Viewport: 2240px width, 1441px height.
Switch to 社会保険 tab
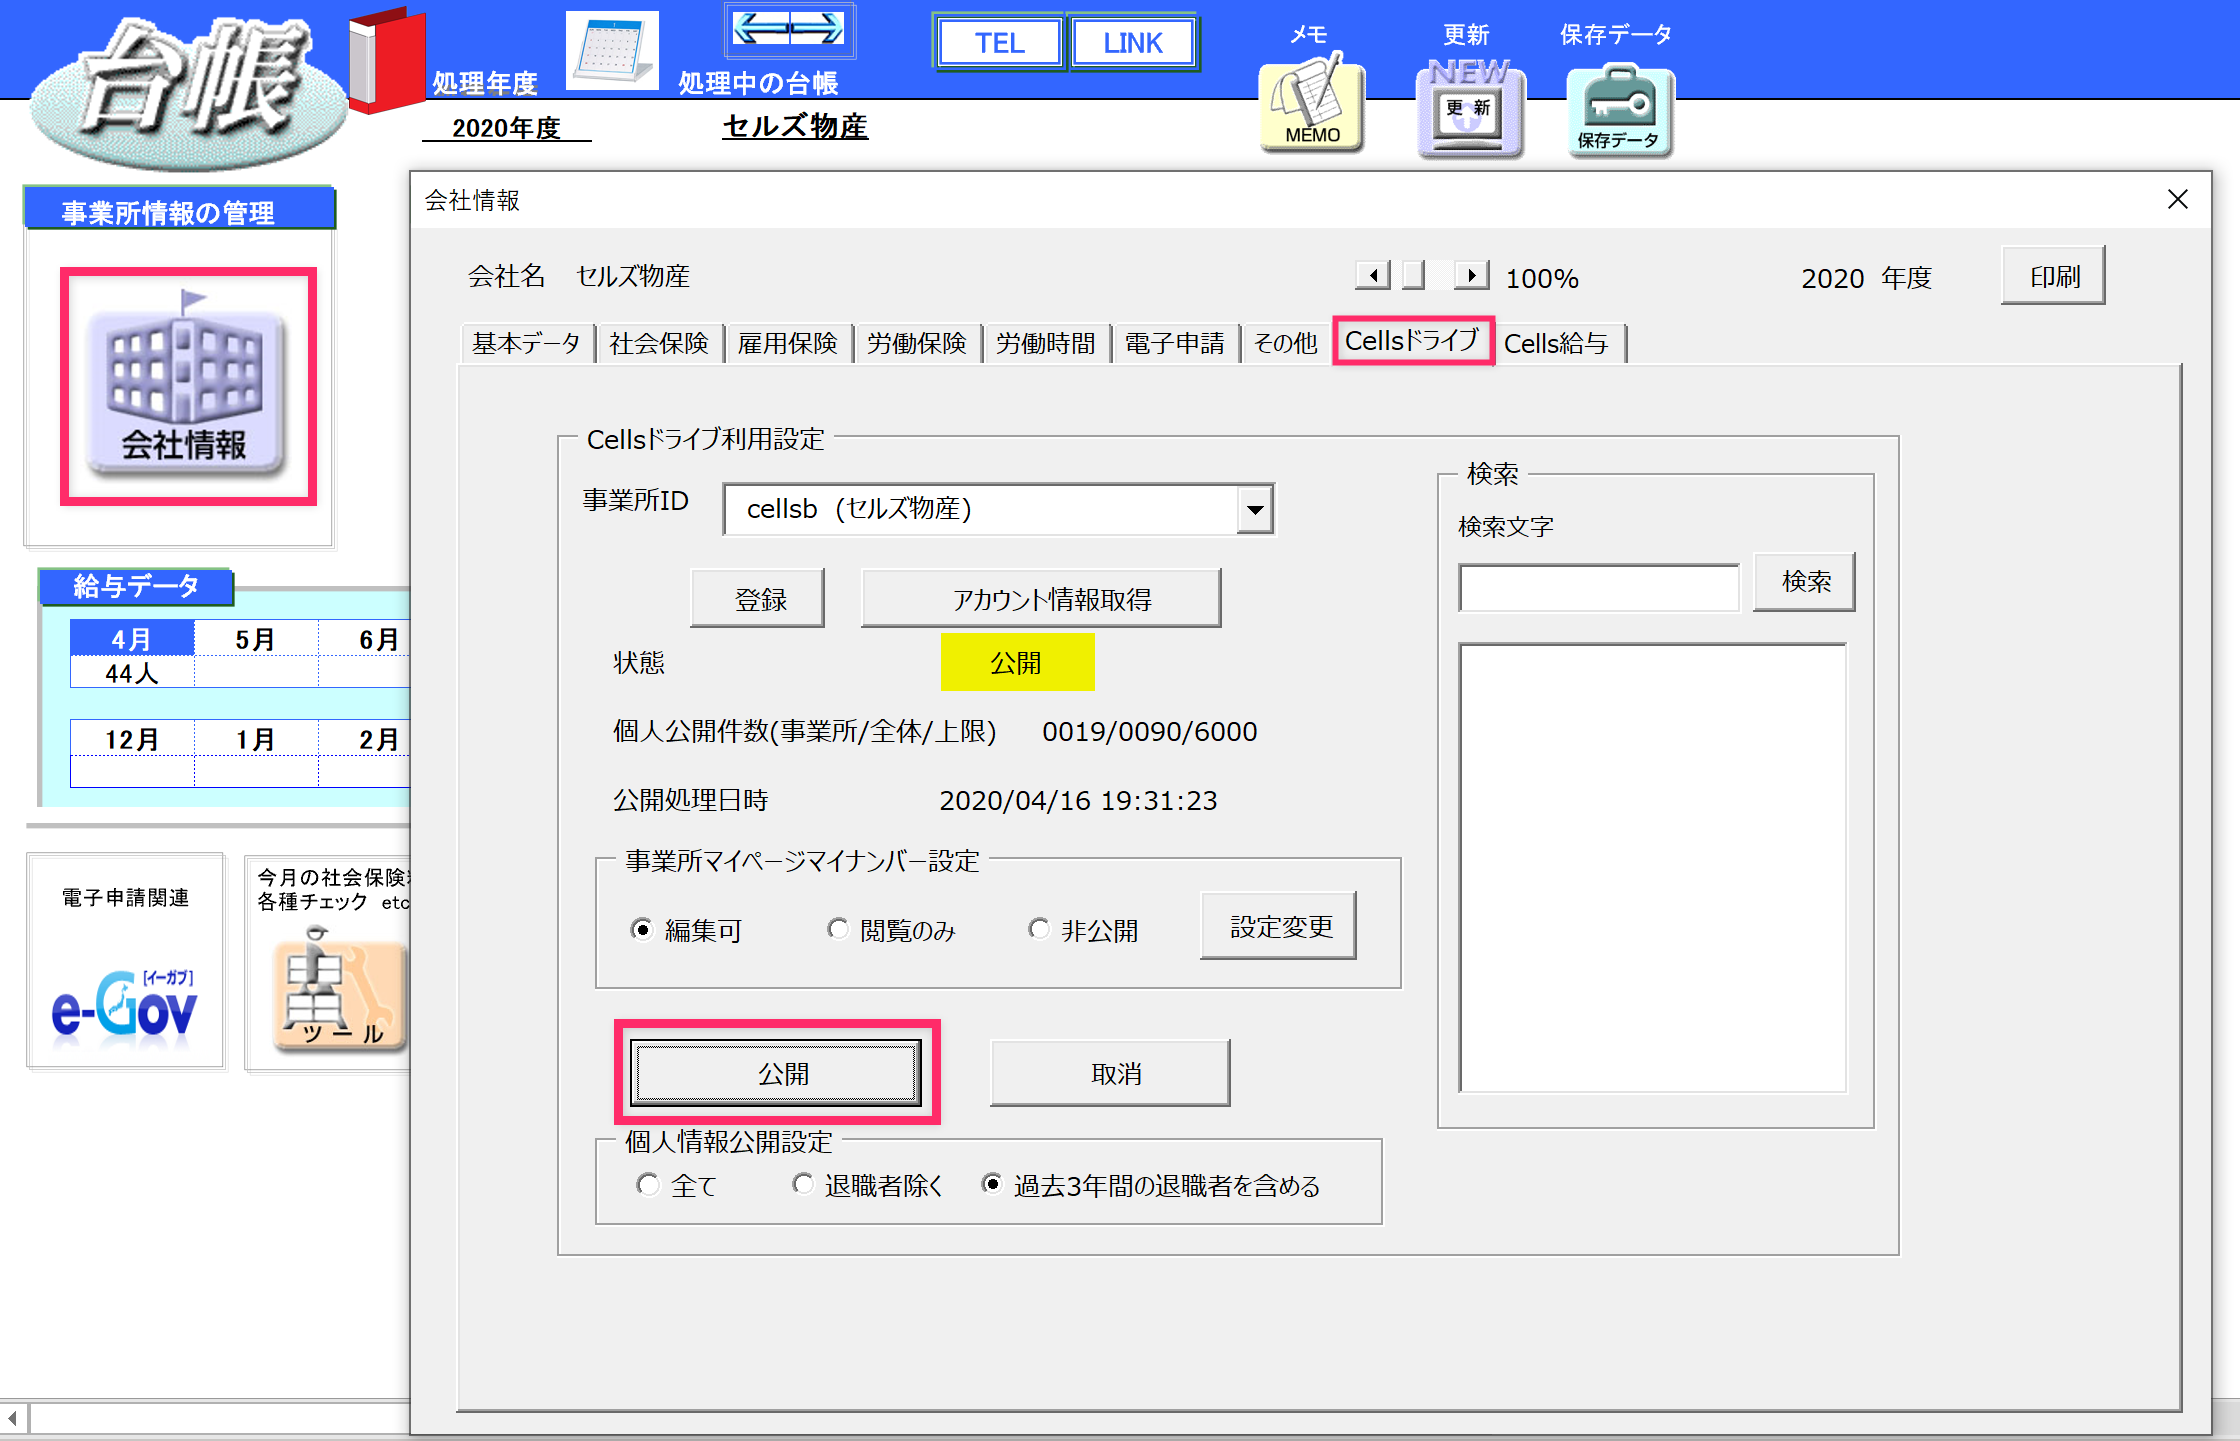point(659,343)
